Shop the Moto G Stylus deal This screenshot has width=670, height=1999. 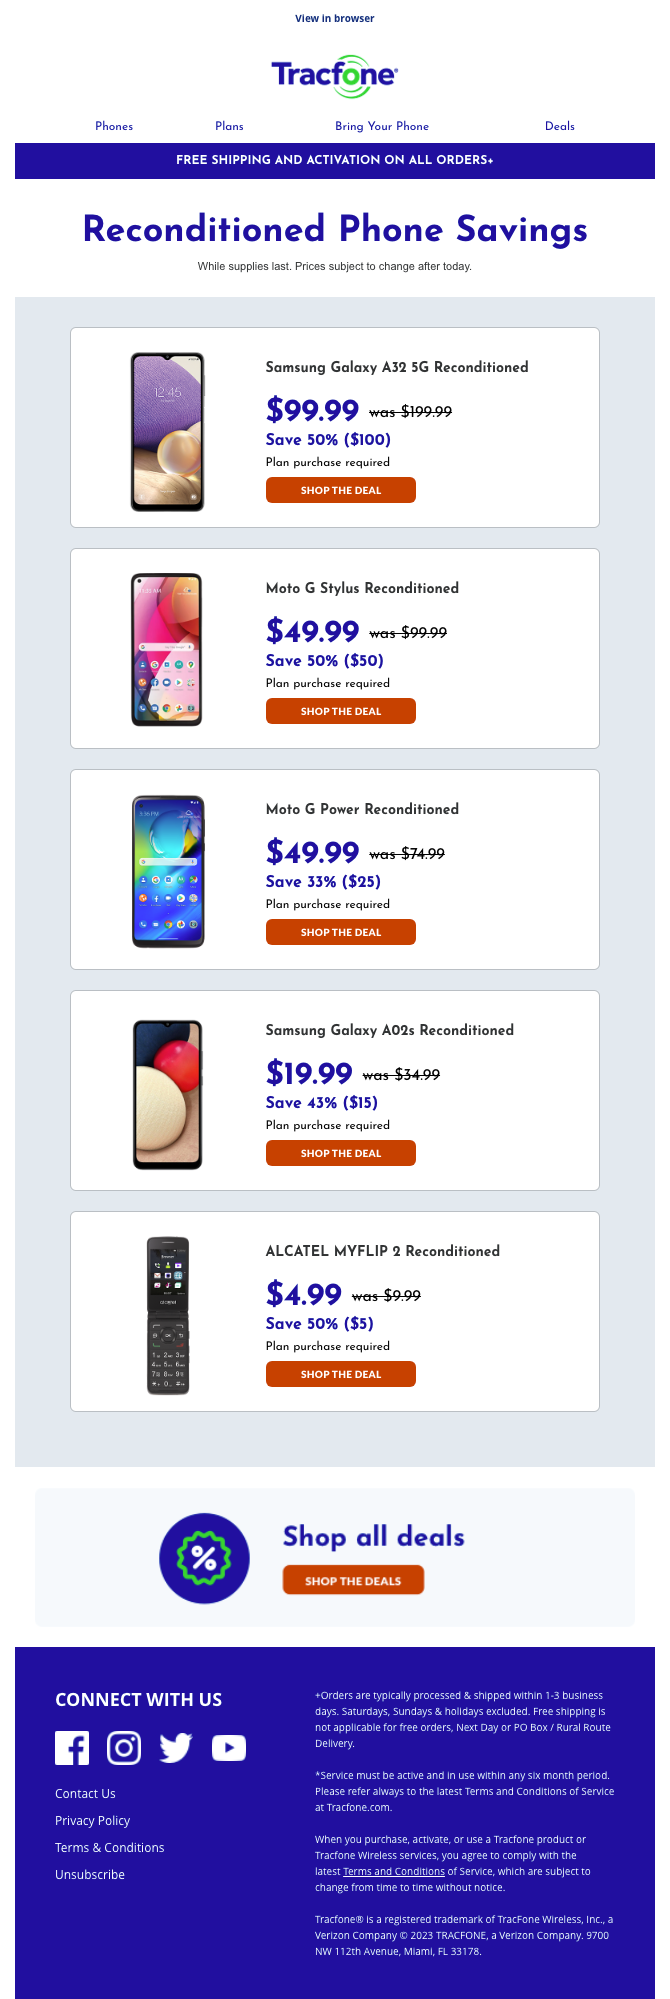(x=341, y=711)
